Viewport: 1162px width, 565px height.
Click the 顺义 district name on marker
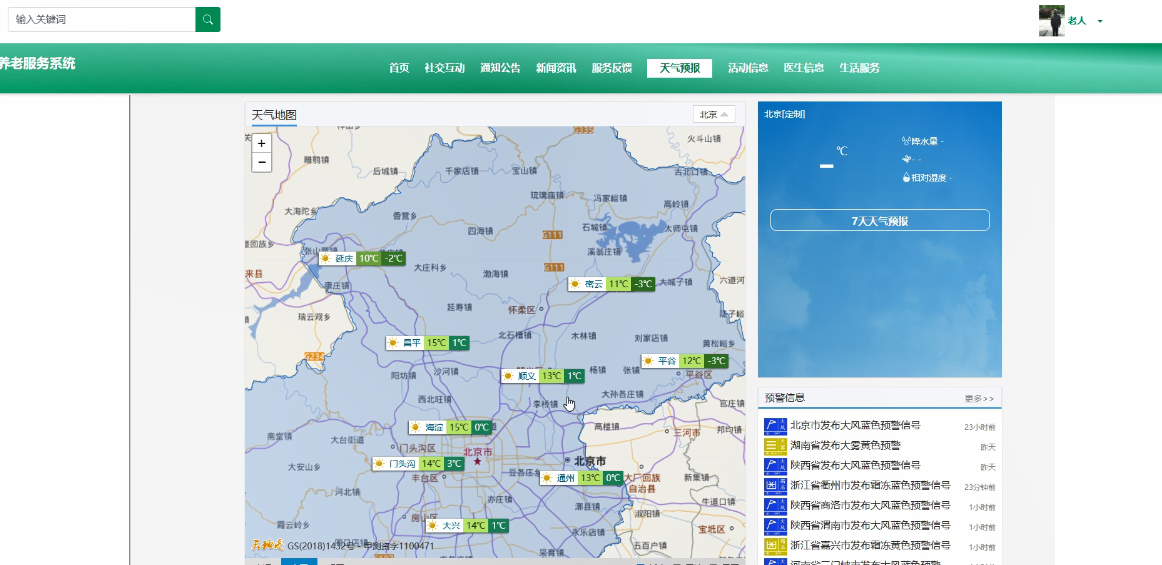tap(527, 377)
